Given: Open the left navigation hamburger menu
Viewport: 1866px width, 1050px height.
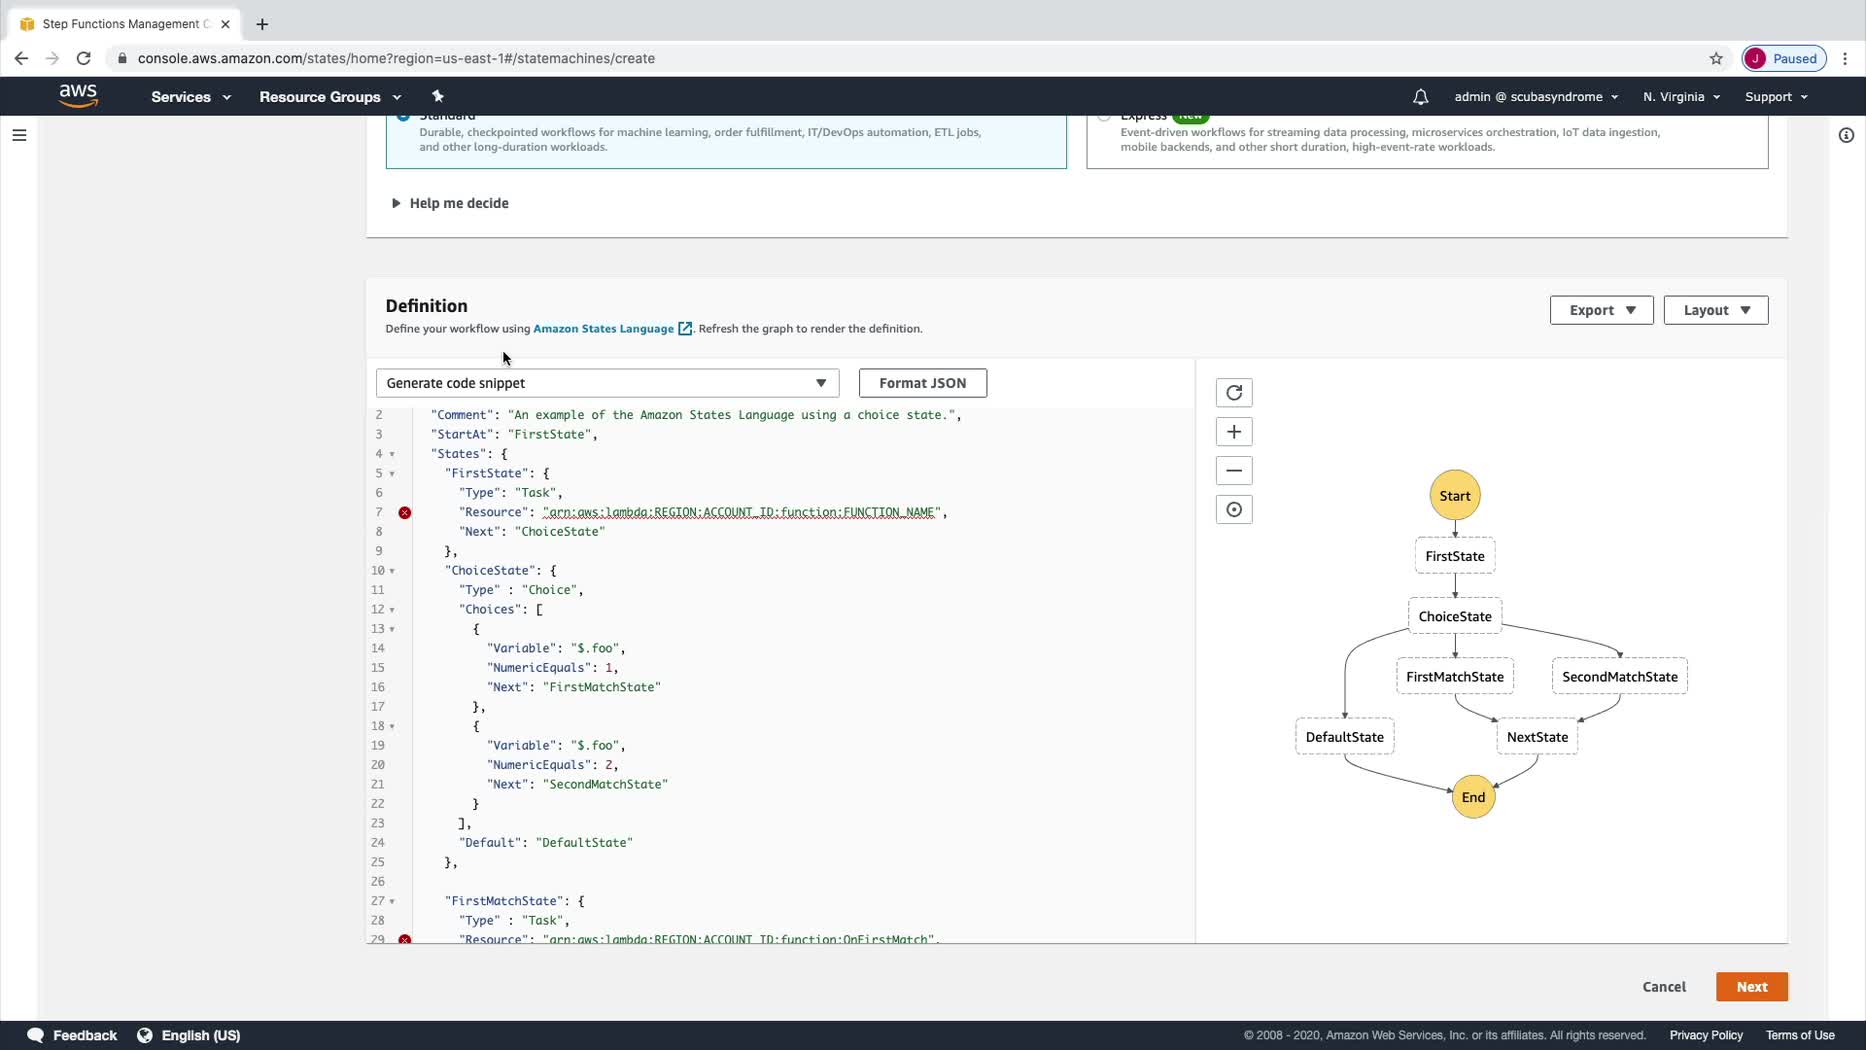Looking at the screenshot, I should [x=19, y=135].
